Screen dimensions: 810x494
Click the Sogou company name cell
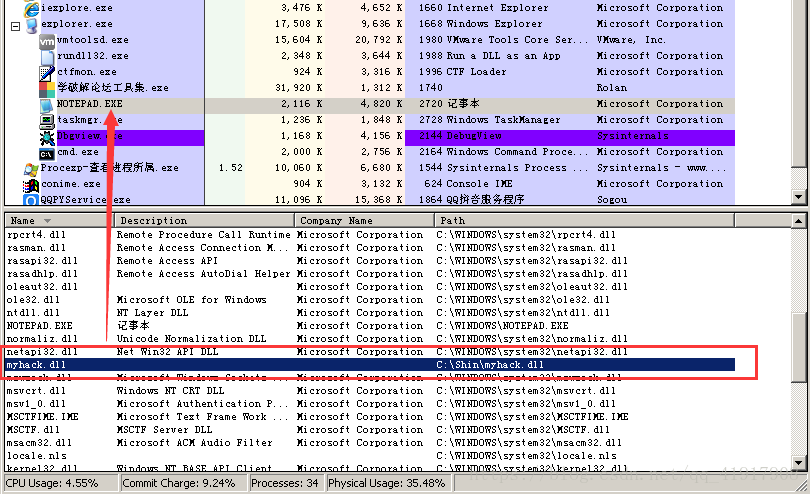(612, 200)
